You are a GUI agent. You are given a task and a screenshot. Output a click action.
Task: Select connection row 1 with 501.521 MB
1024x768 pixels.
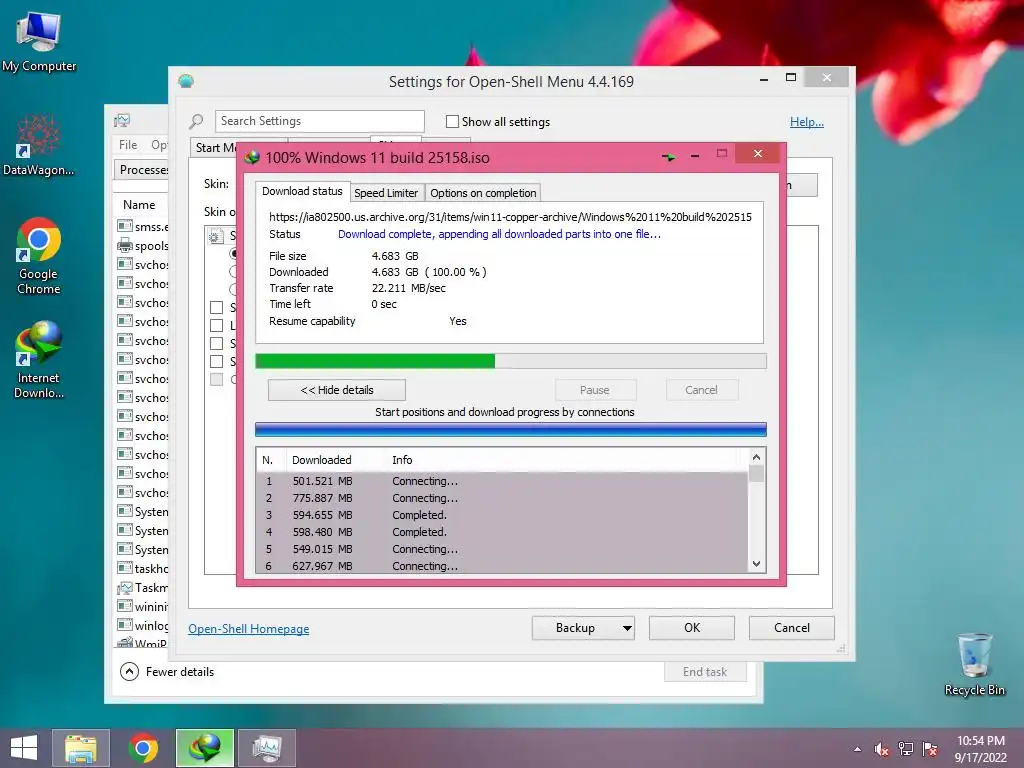pyautogui.click(x=502, y=481)
